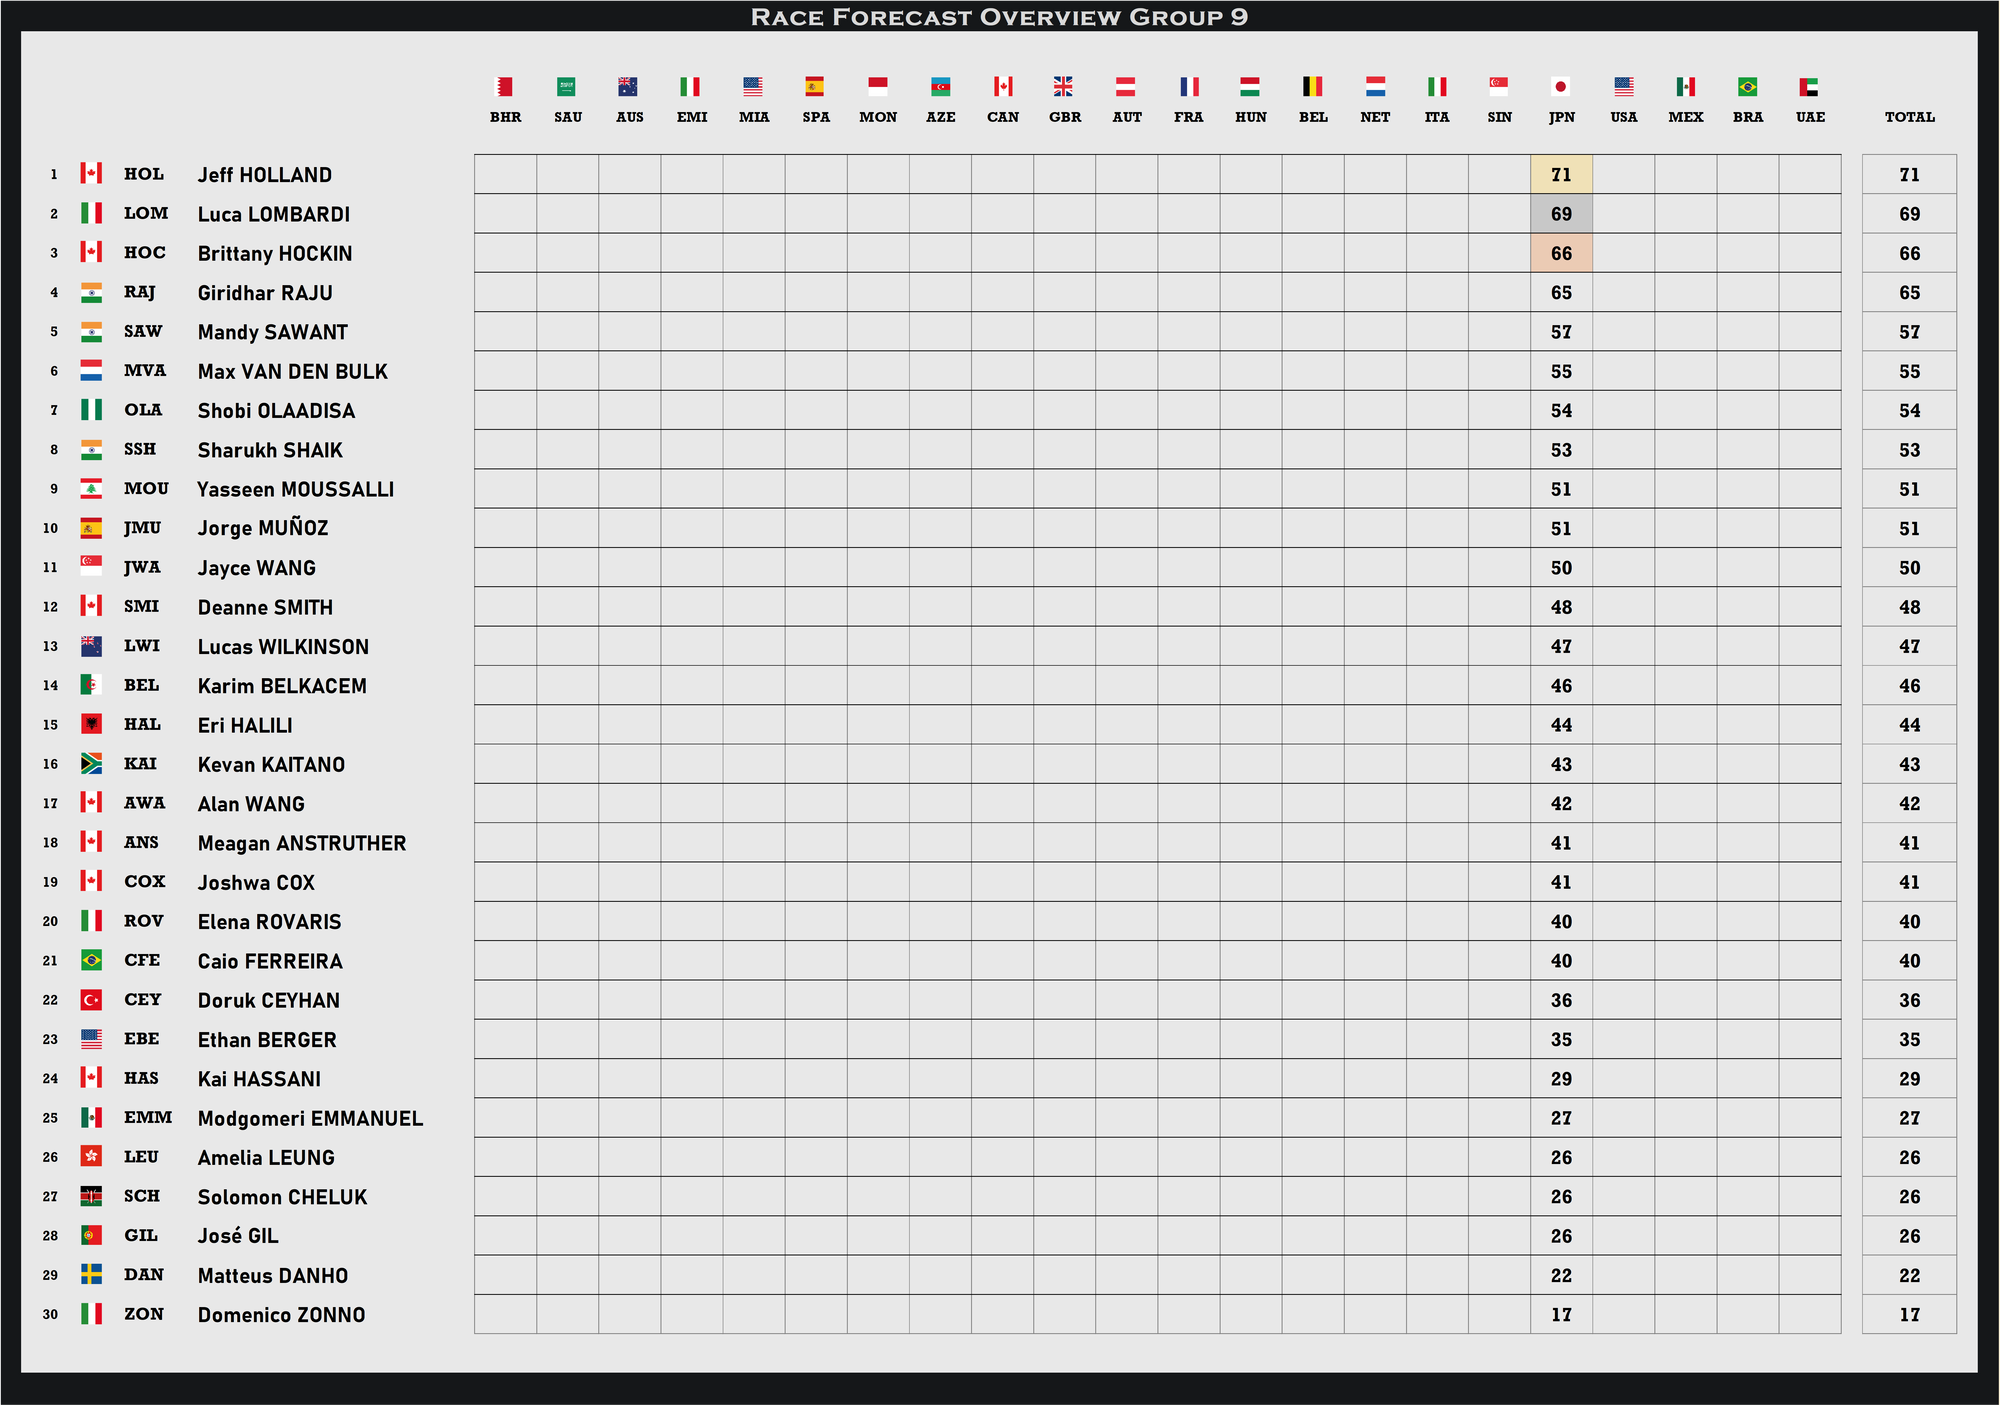Click driver name Yasseen MOUSSALLI

(295, 489)
